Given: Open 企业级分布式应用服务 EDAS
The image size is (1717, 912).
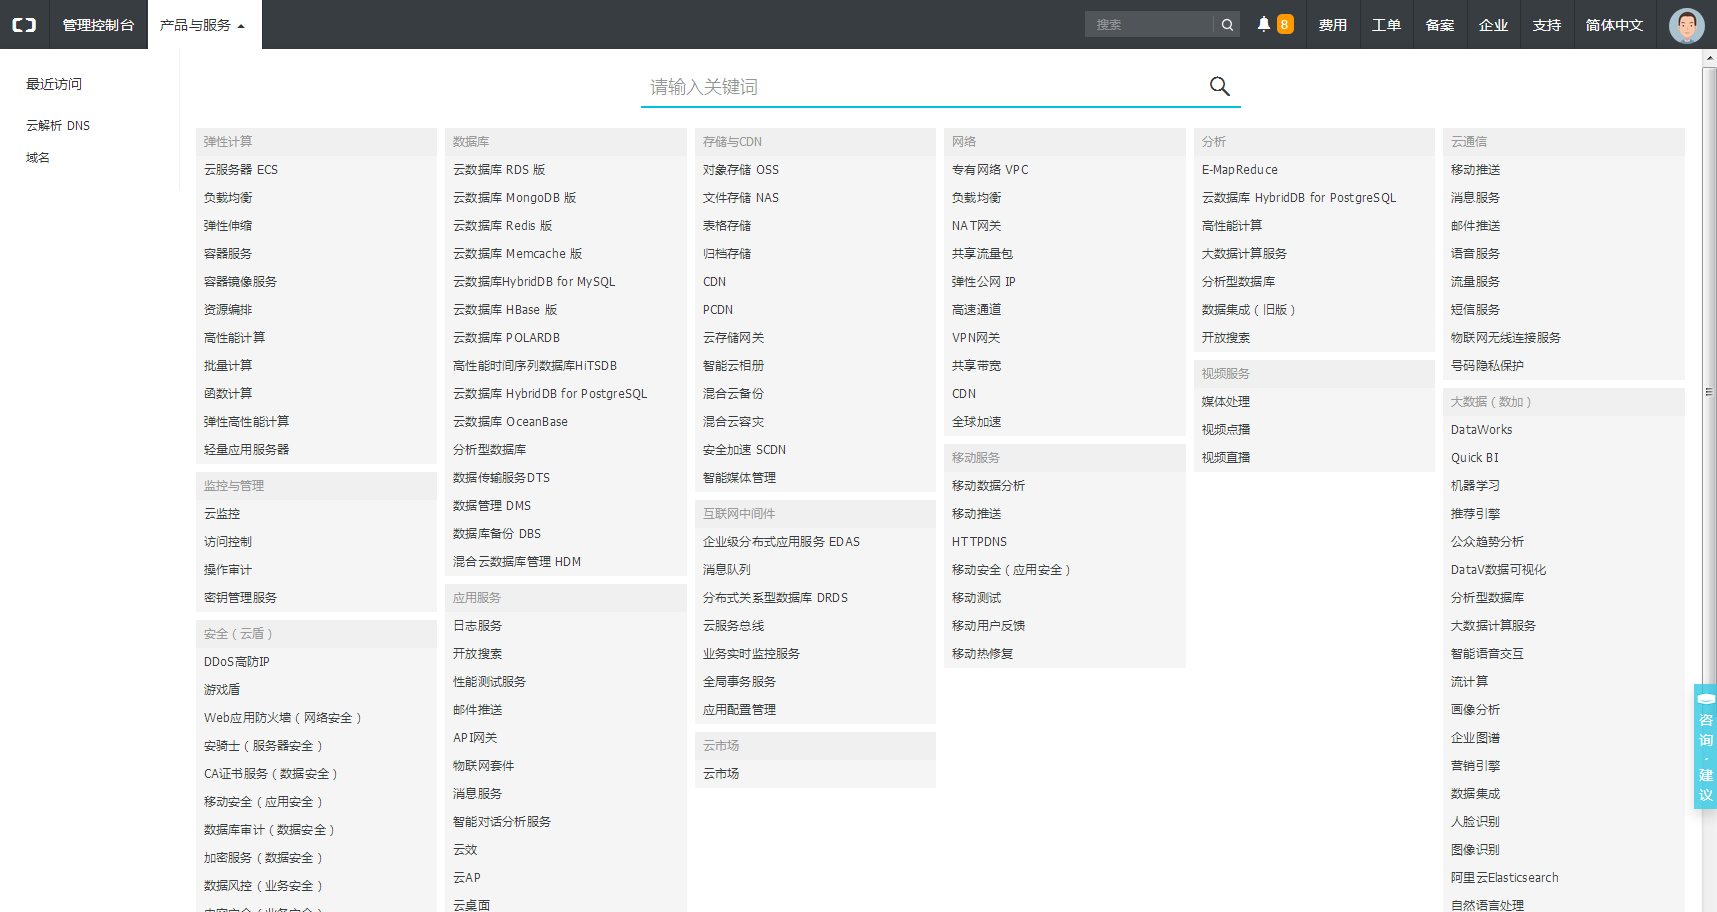Looking at the screenshot, I should point(782,542).
